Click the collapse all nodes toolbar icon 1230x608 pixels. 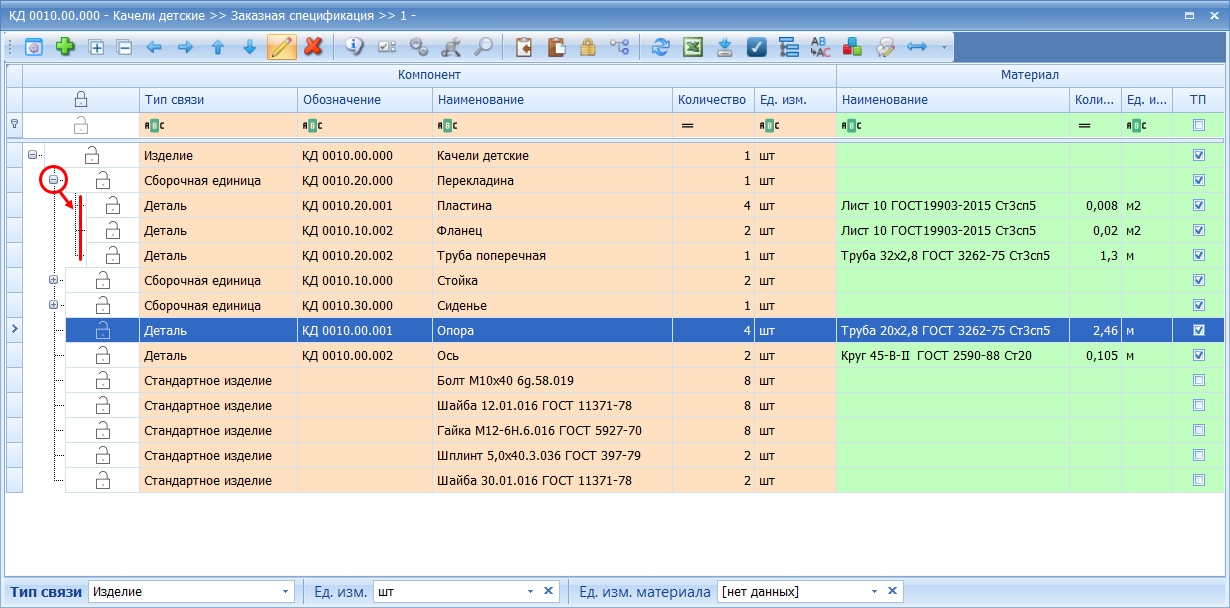pyautogui.click(x=124, y=47)
